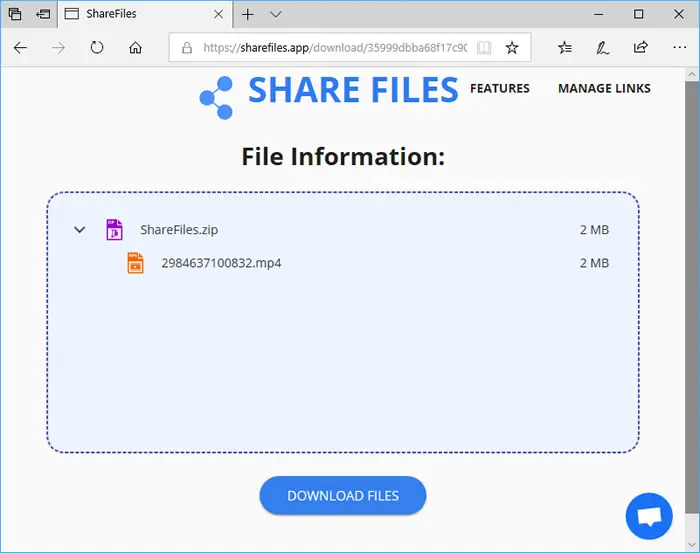Open the MANAGE LINKS menu item
The width and height of the screenshot is (700, 553).
point(604,88)
